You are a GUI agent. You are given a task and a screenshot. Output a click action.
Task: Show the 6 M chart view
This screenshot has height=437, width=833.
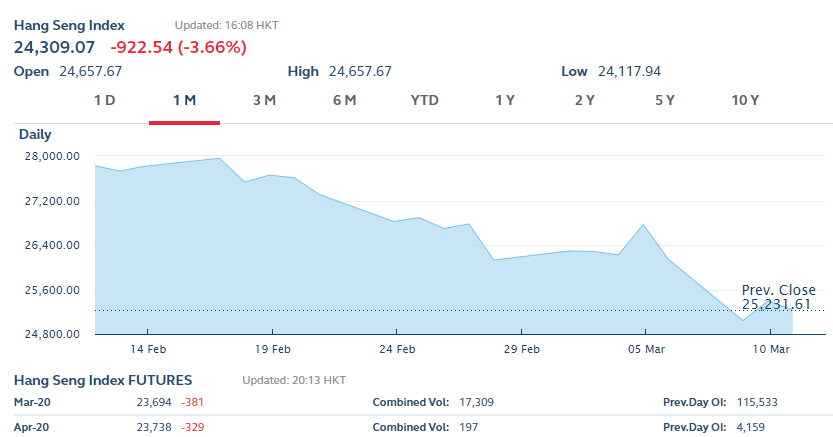click(344, 100)
